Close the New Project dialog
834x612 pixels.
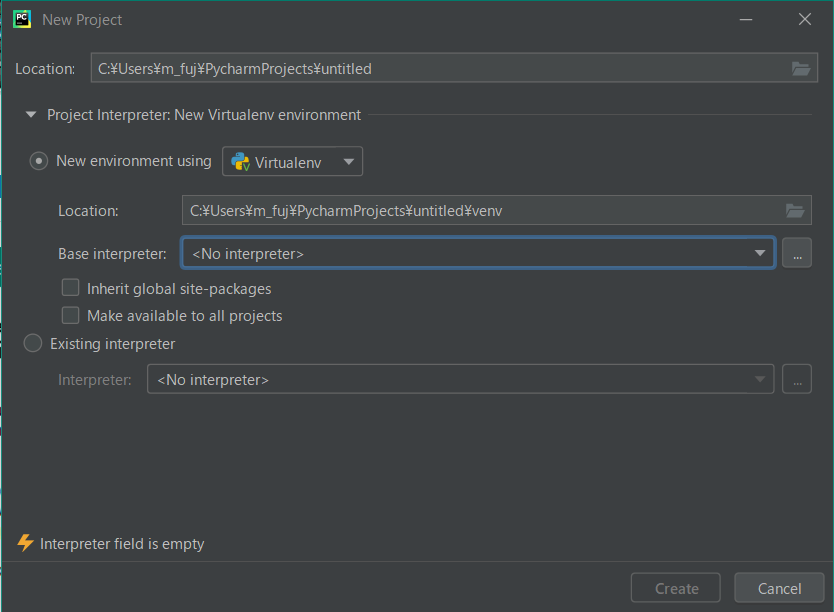click(805, 19)
